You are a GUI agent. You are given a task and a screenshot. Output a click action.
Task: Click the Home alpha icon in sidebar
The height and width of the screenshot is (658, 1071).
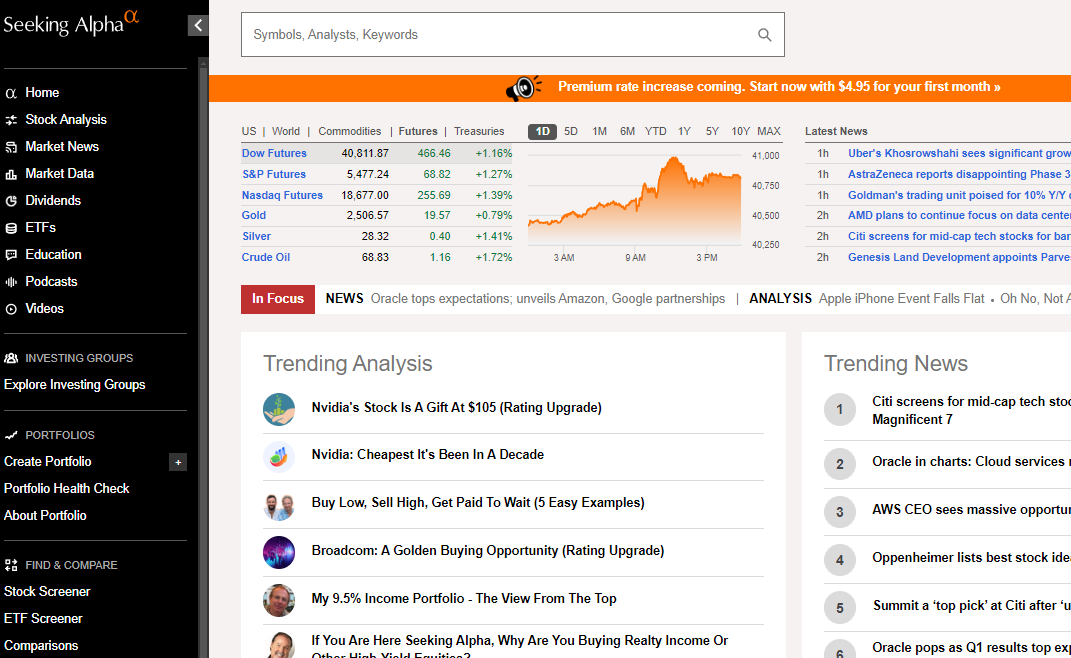11,94
